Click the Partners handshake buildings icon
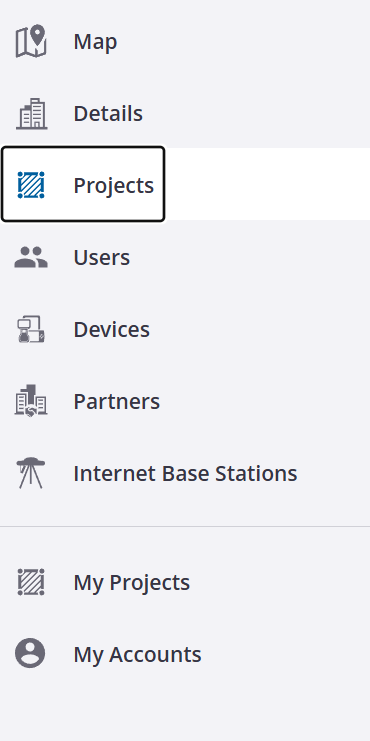This screenshot has width=370, height=741. point(31,401)
